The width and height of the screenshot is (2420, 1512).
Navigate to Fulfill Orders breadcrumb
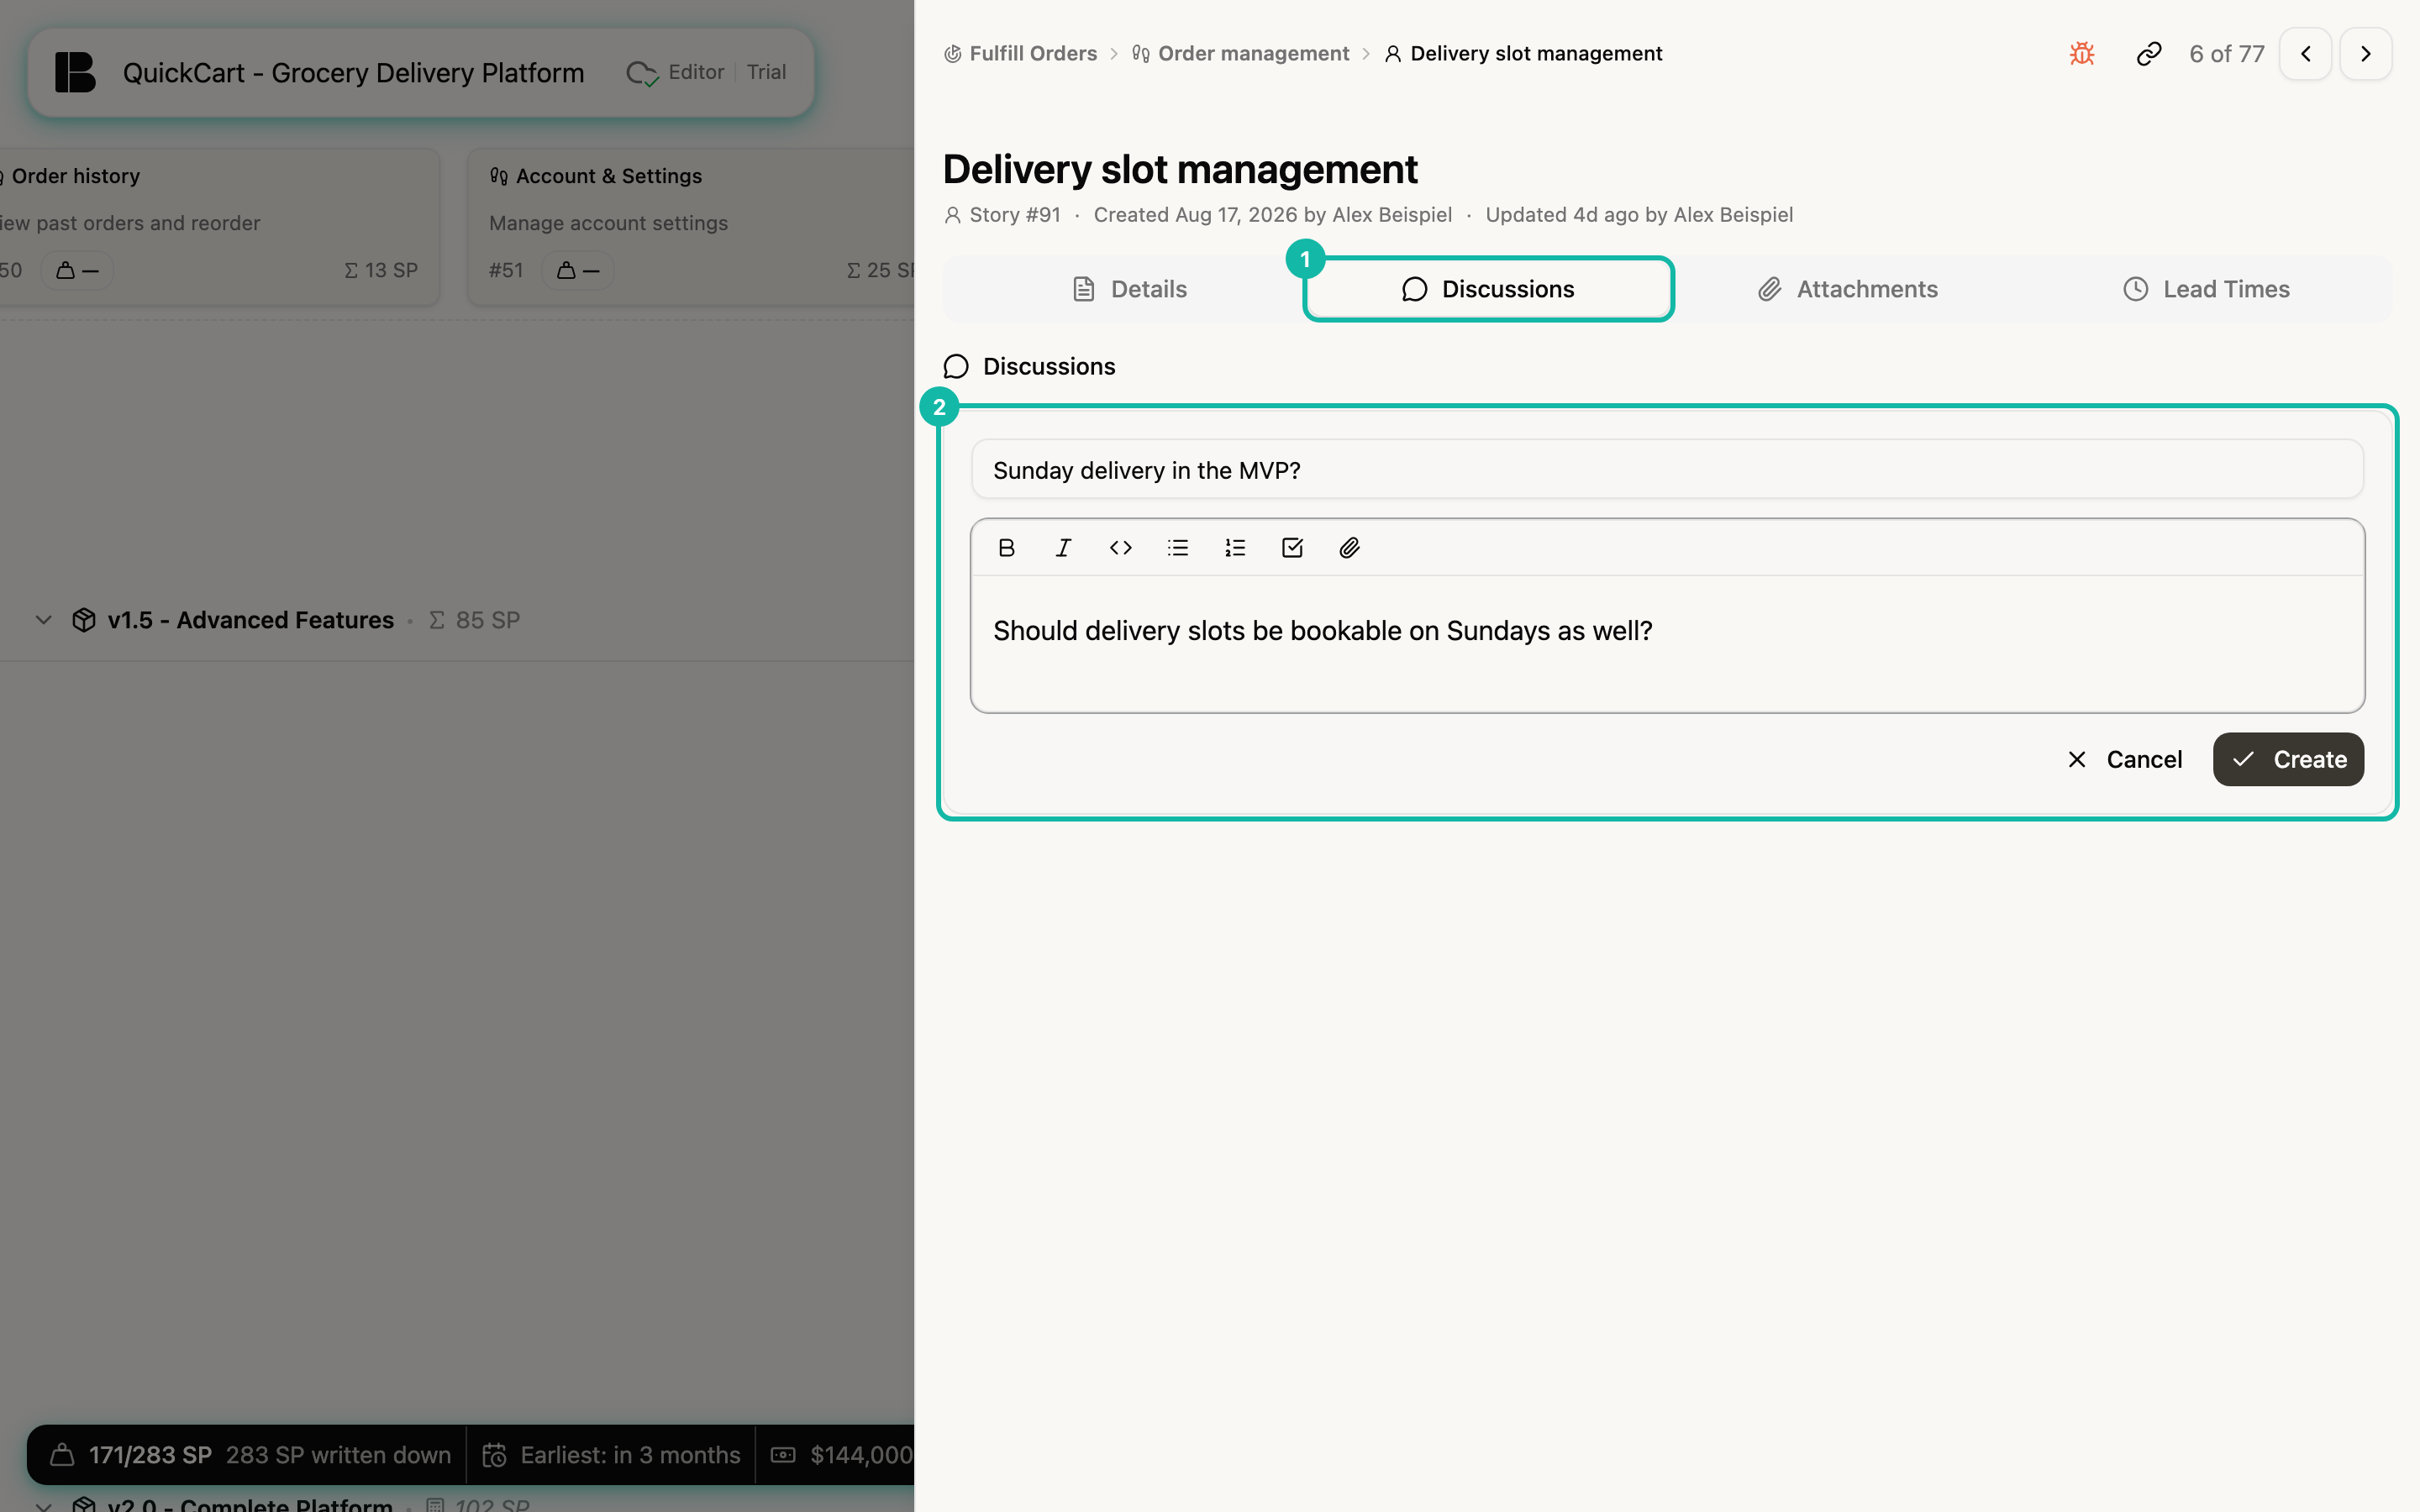[1020, 53]
